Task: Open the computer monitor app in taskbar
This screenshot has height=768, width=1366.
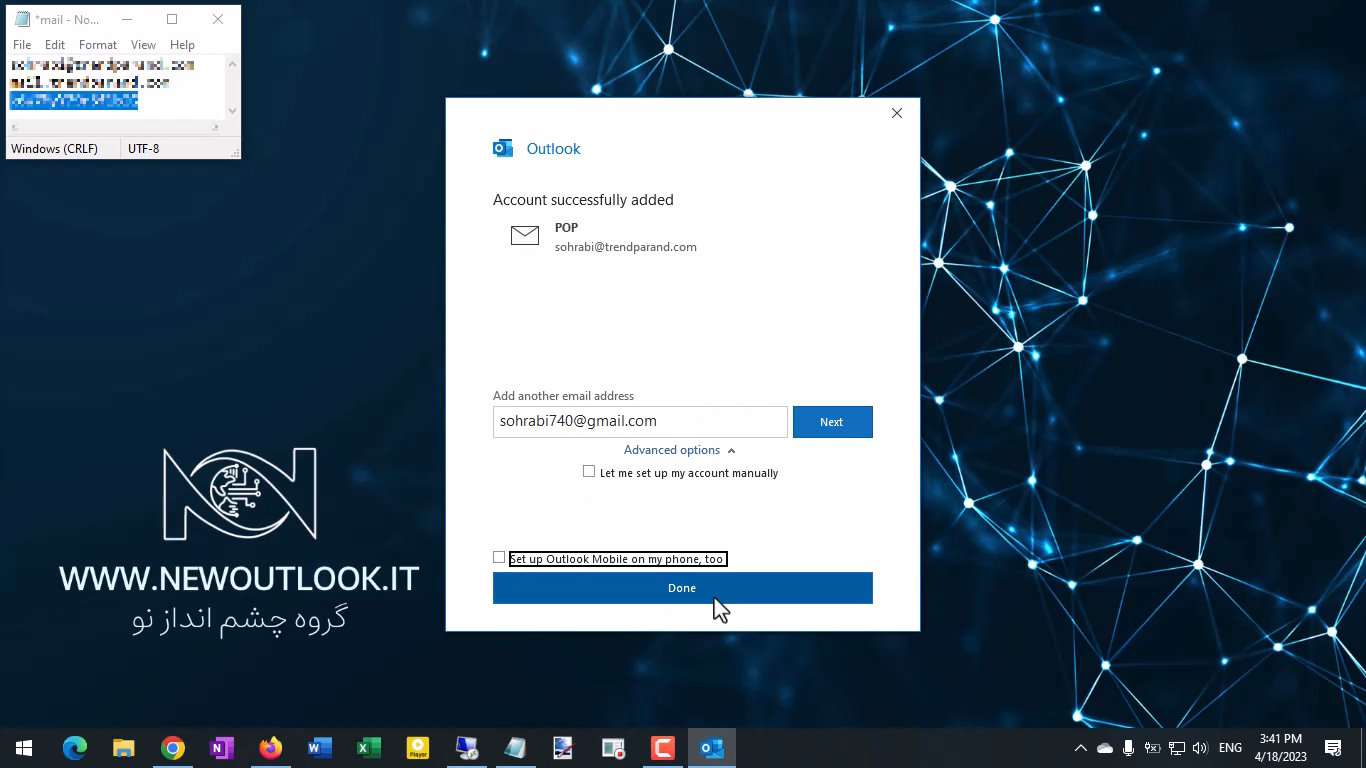Action: pos(466,748)
